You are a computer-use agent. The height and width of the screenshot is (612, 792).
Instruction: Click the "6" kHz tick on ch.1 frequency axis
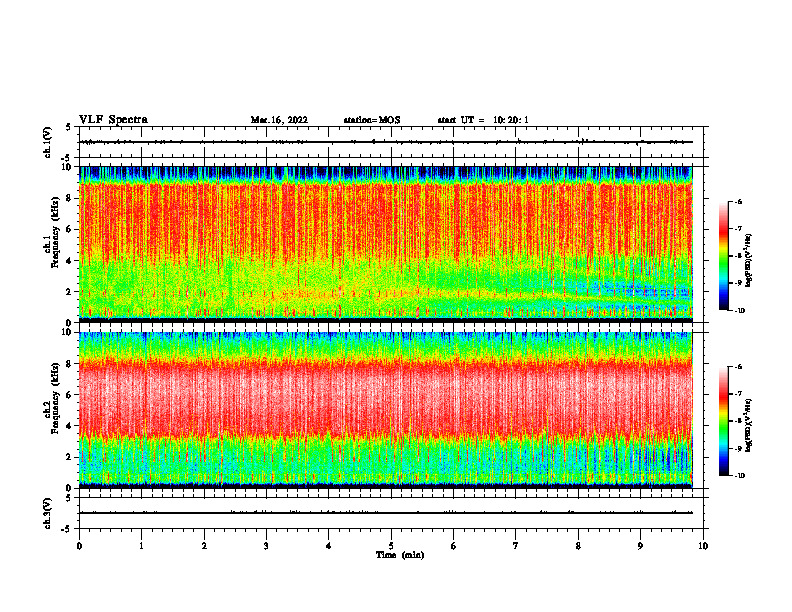click(70, 229)
